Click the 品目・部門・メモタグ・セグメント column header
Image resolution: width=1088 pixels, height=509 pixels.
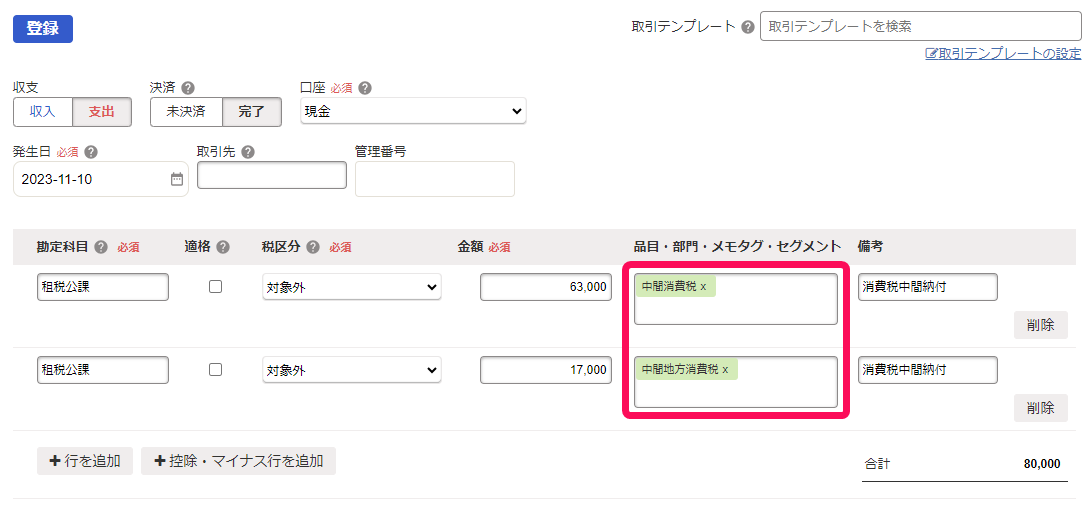[x=738, y=247]
